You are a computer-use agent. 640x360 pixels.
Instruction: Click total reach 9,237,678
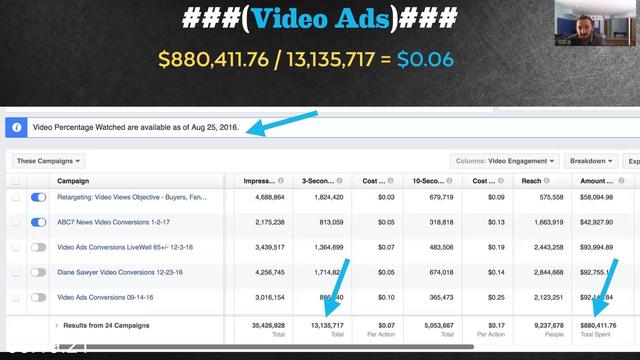(x=549, y=325)
